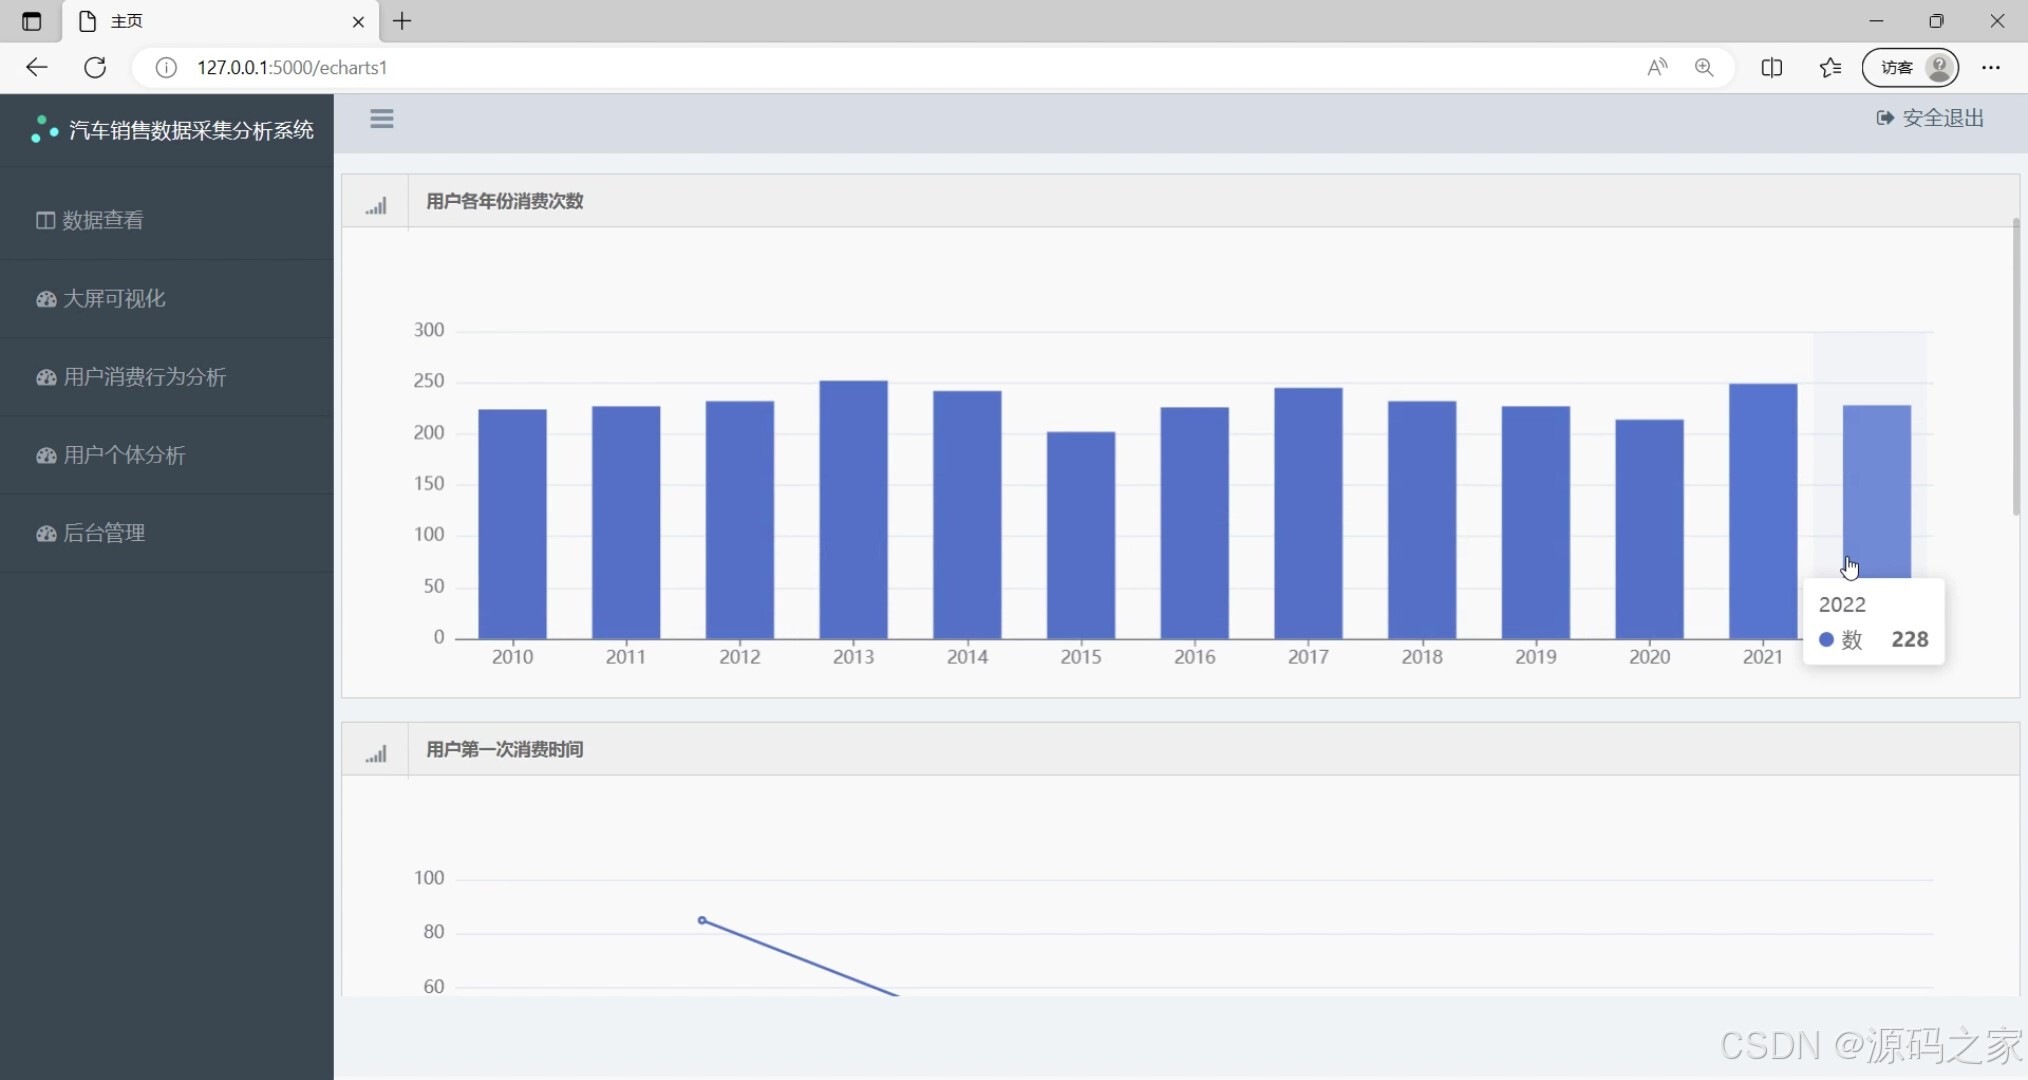Open the favorites star icon

point(1830,67)
